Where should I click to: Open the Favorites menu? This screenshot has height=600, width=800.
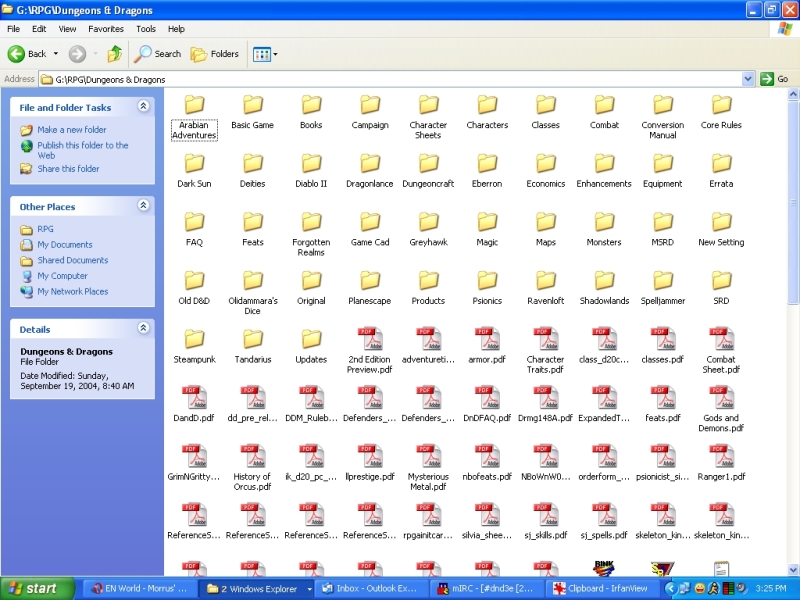point(106,29)
